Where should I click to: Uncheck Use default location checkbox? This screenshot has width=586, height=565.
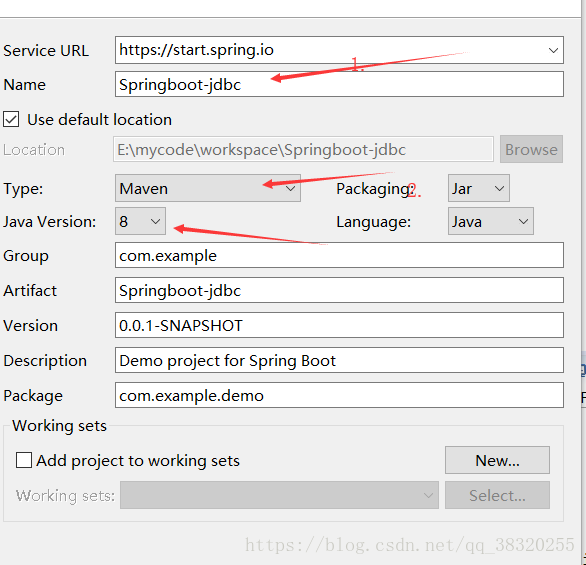pos(11,119)
